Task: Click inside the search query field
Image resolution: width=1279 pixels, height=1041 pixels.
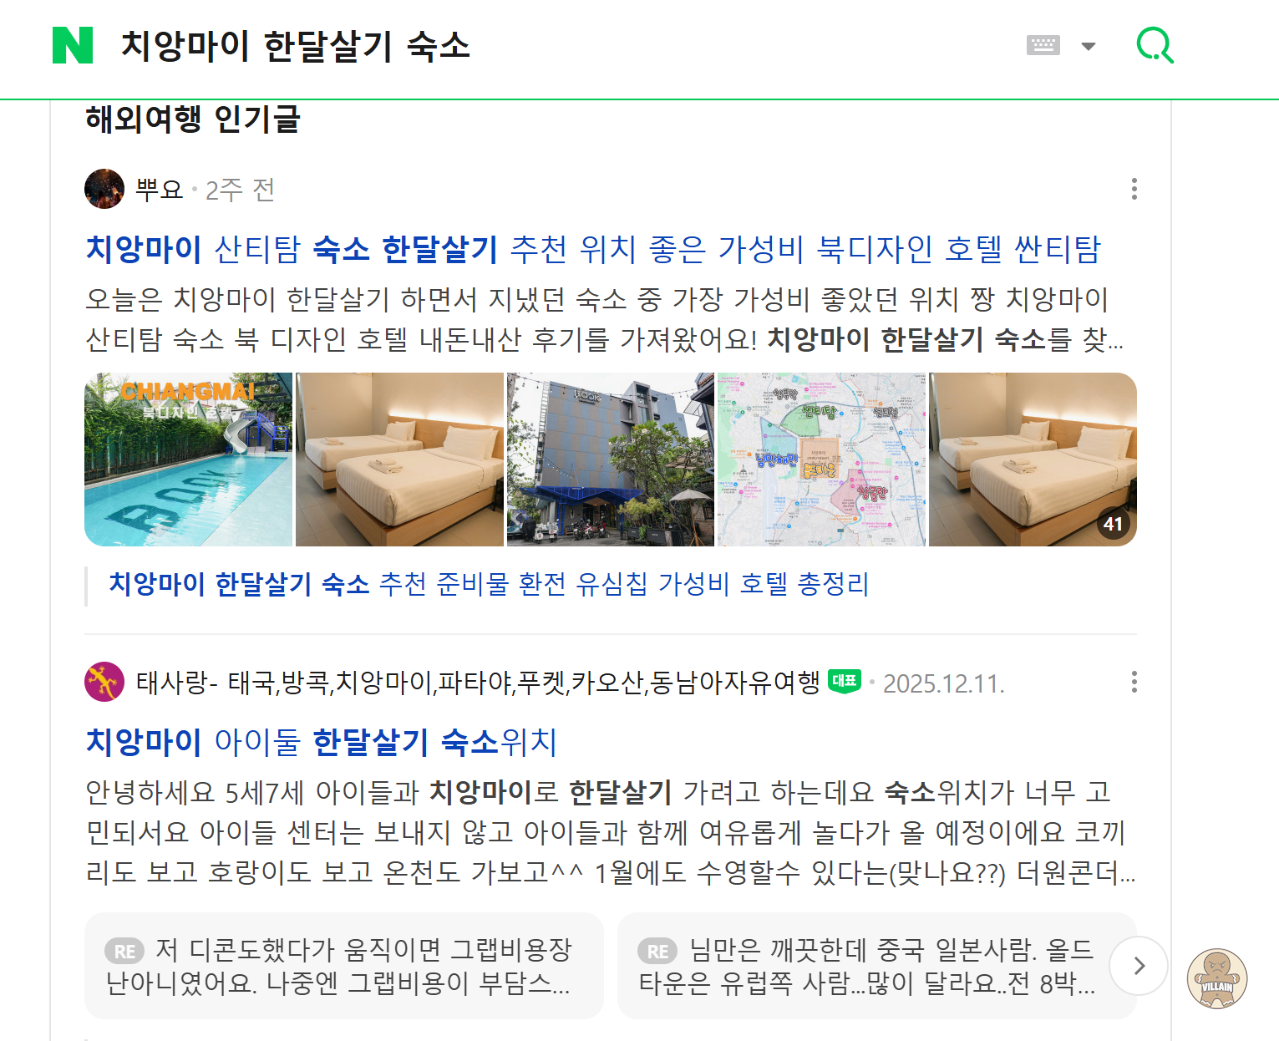Action: click(560, 46)
